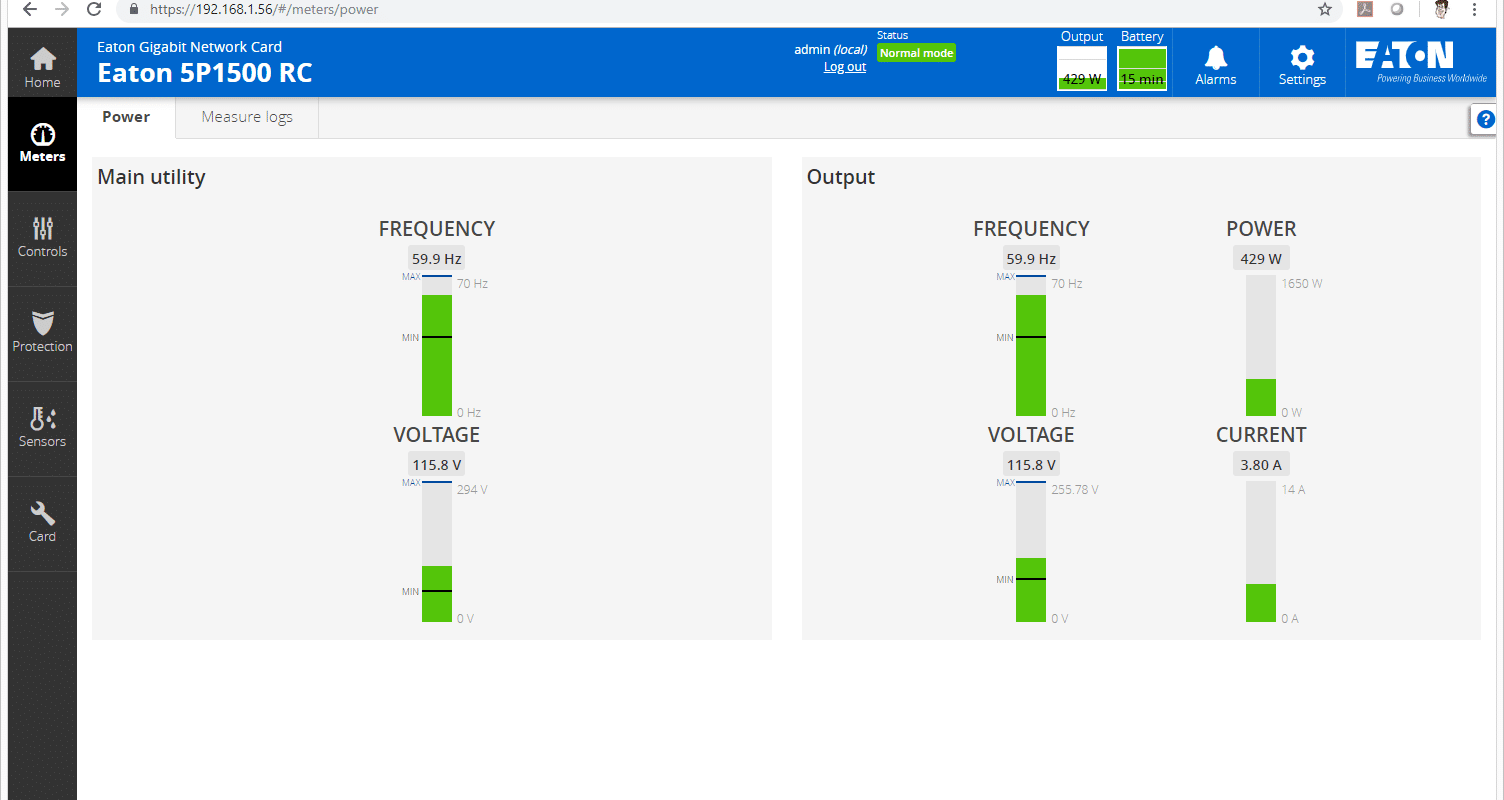Screen dimensions: 1504x800
Task: Click the browser back arrow
Action: tap(29, 10)
